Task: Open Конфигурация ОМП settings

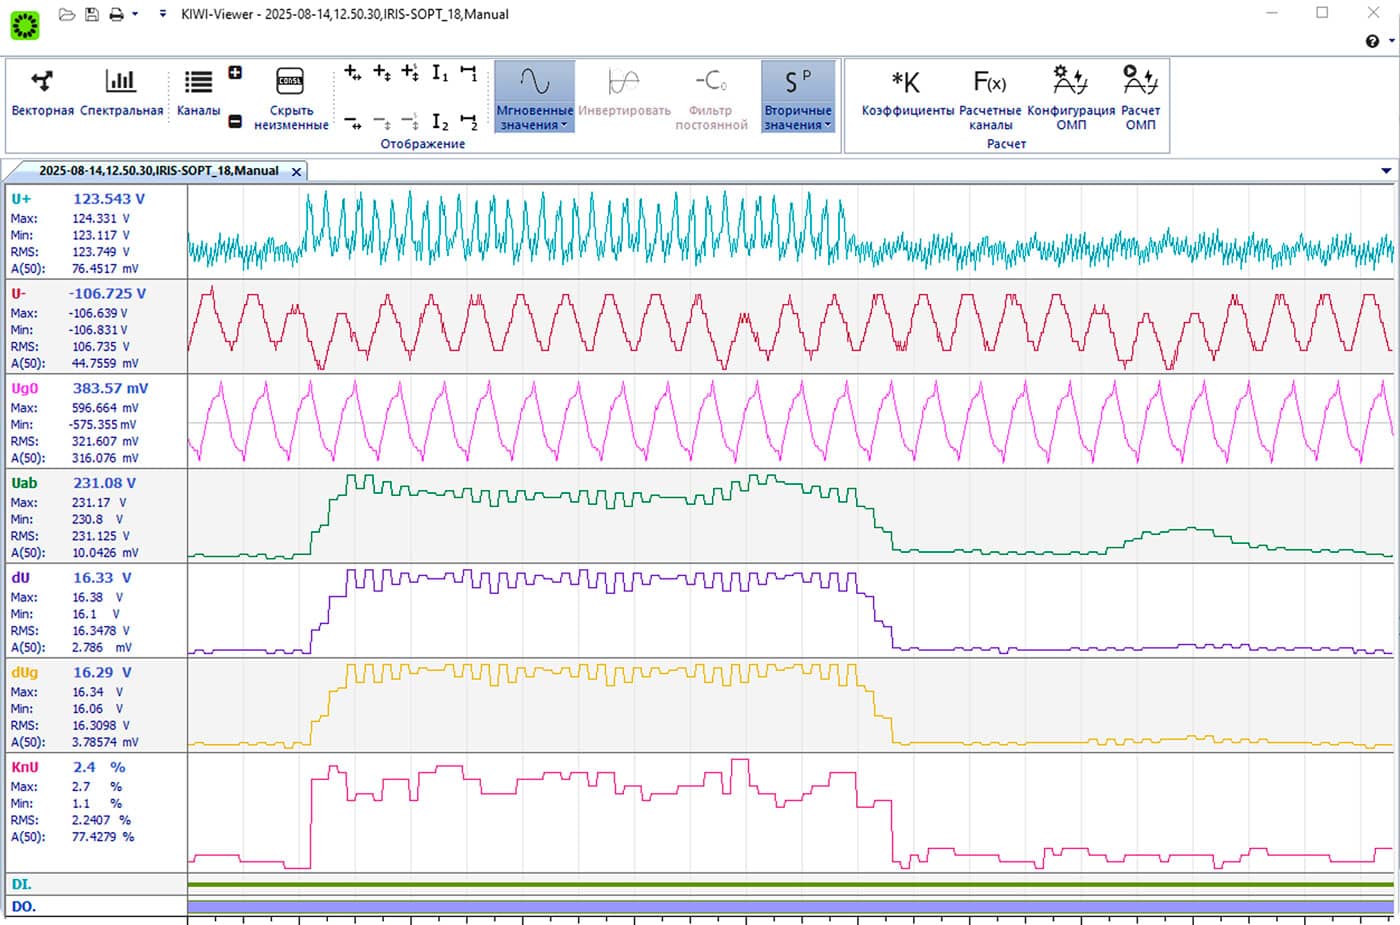Action: coord(1070,93)
